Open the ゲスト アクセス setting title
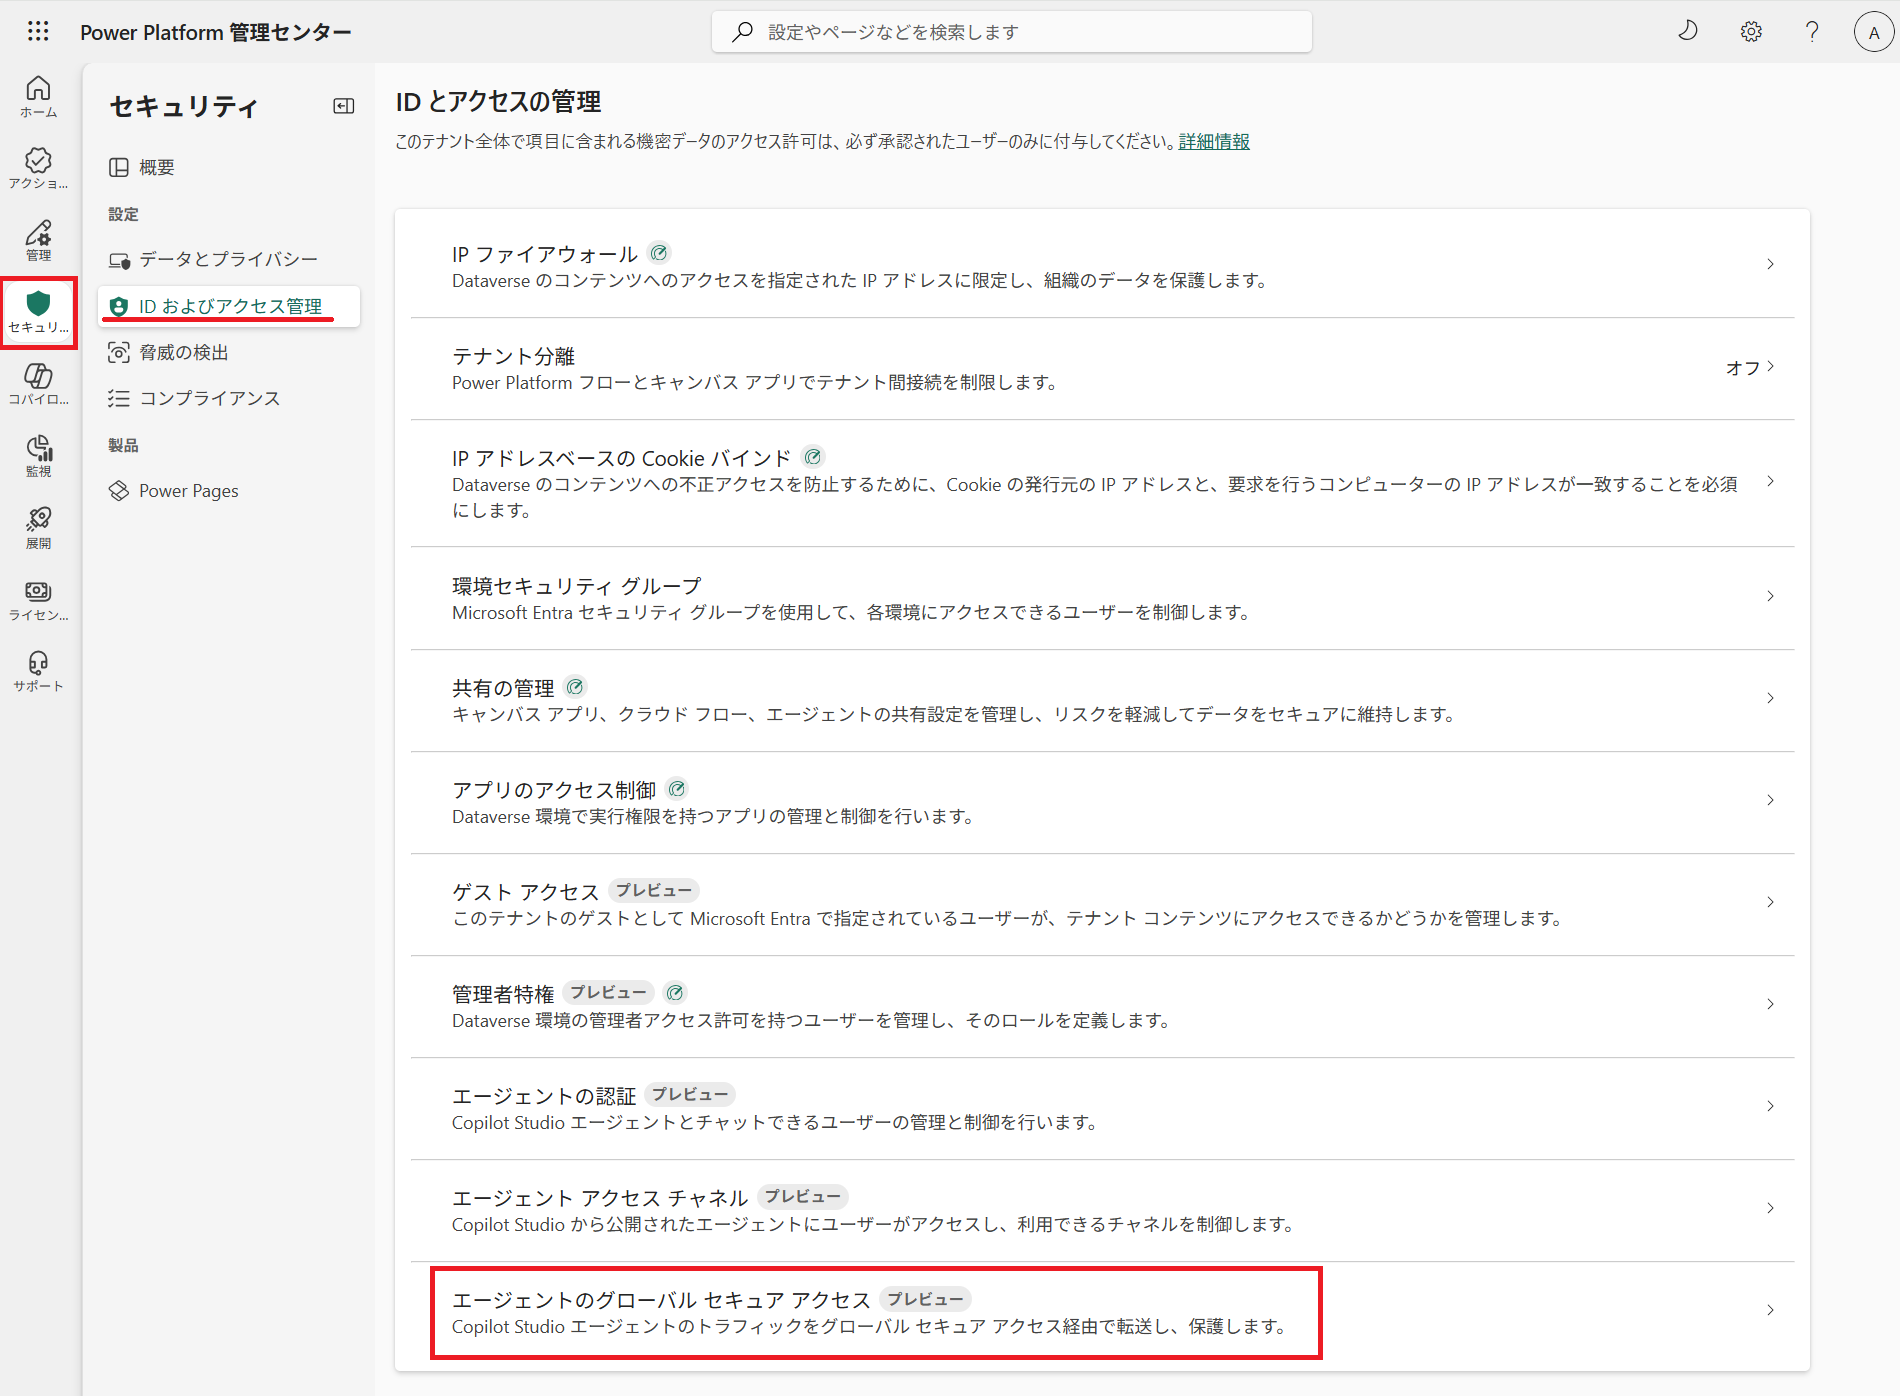1900x1396 pixels. 525,892
